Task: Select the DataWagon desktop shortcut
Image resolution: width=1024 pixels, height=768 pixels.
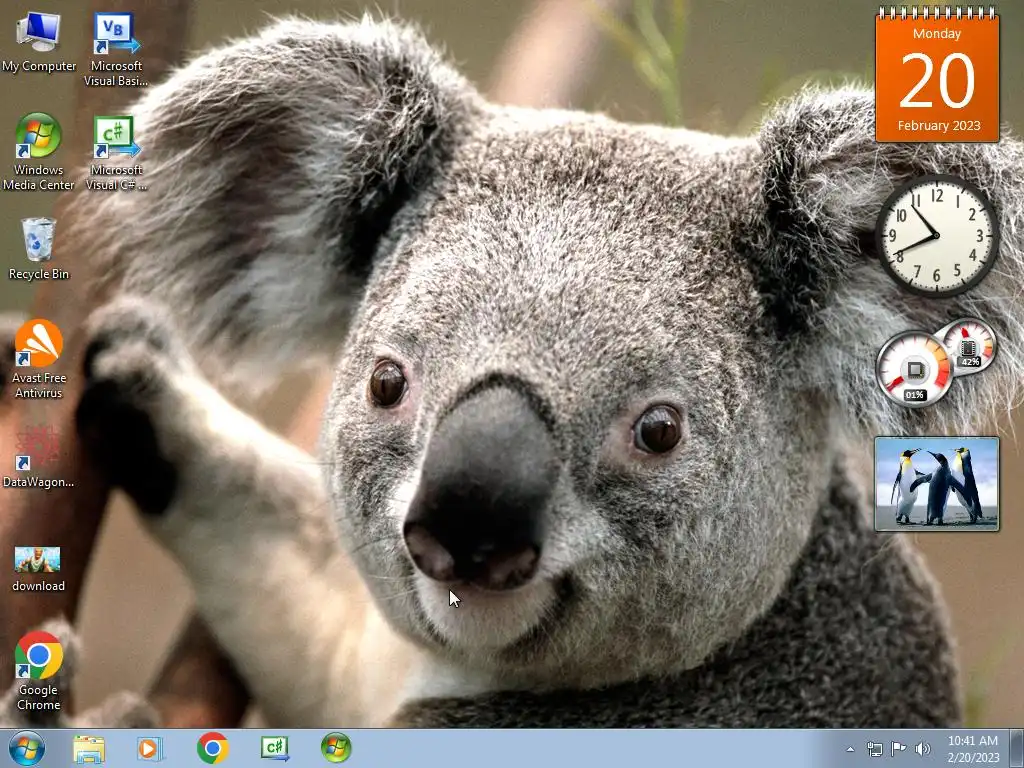Action: 39,456
